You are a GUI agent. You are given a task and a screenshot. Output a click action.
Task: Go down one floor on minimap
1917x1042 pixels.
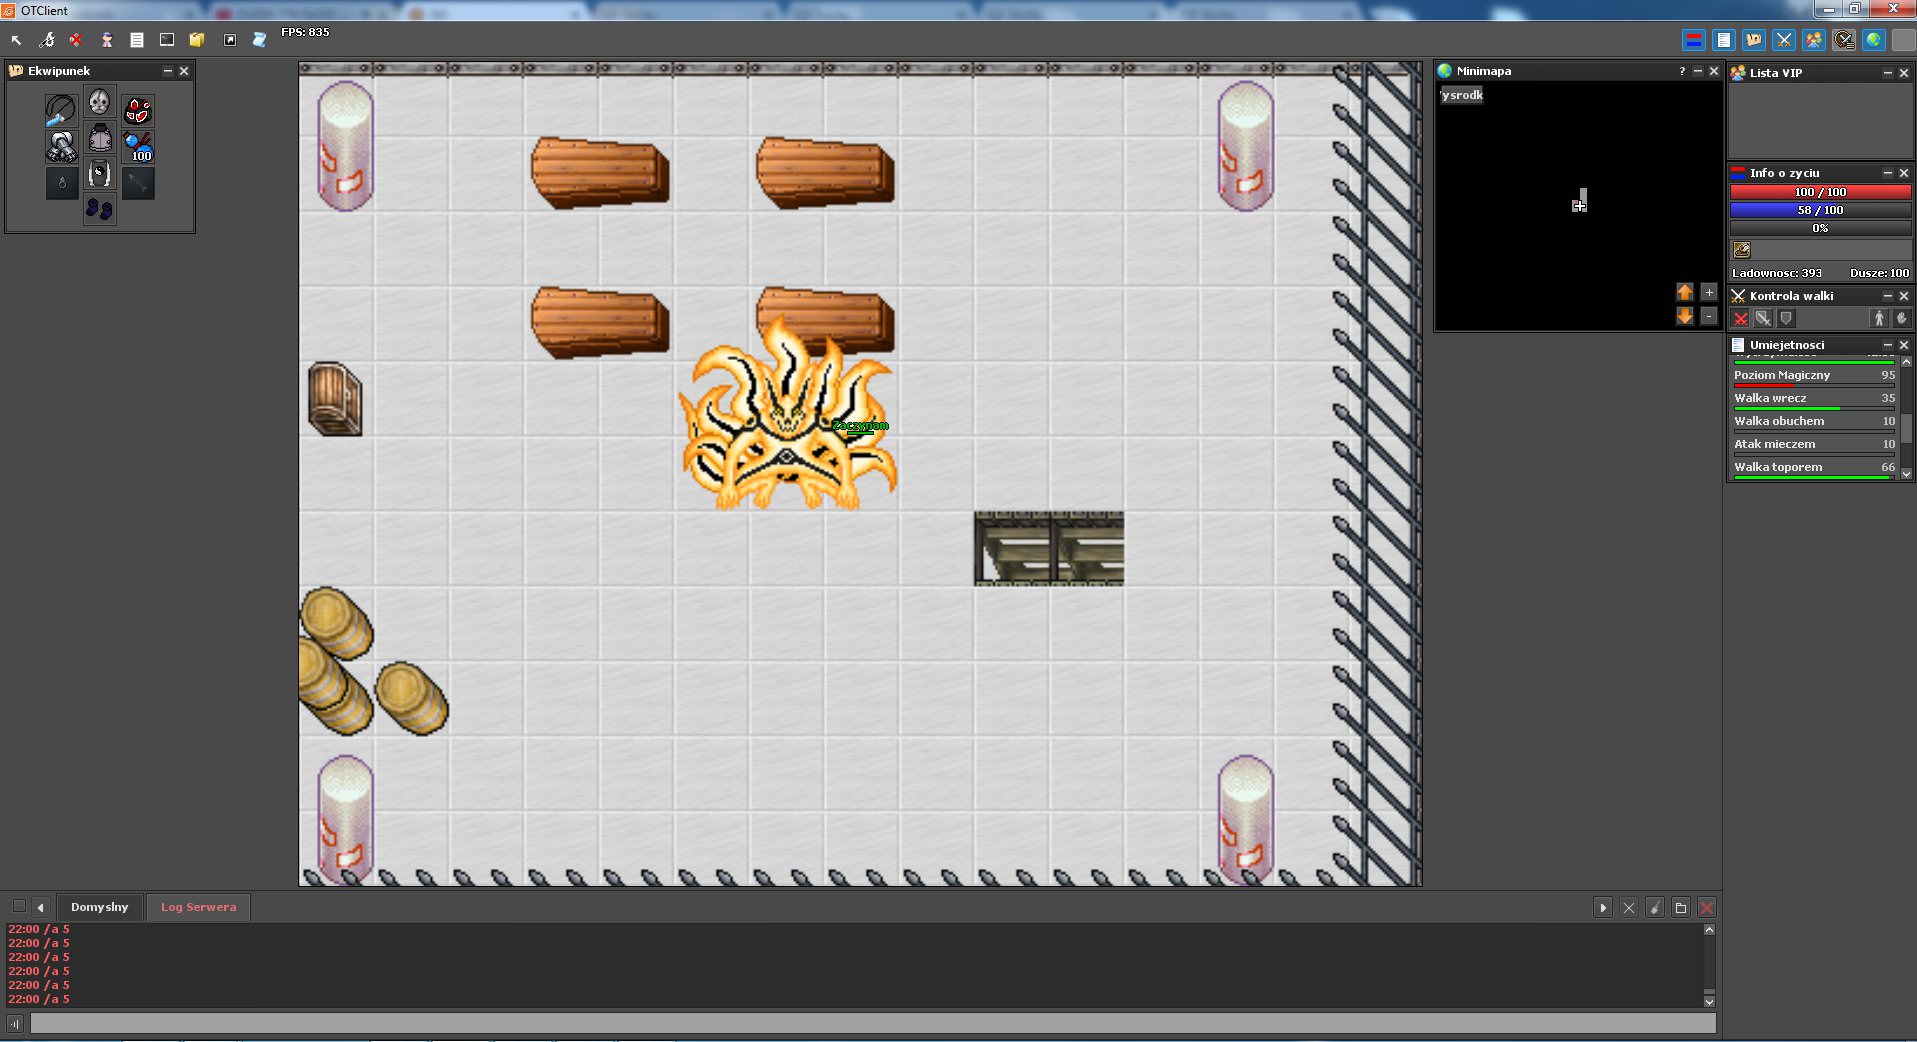click(1685, 316)
